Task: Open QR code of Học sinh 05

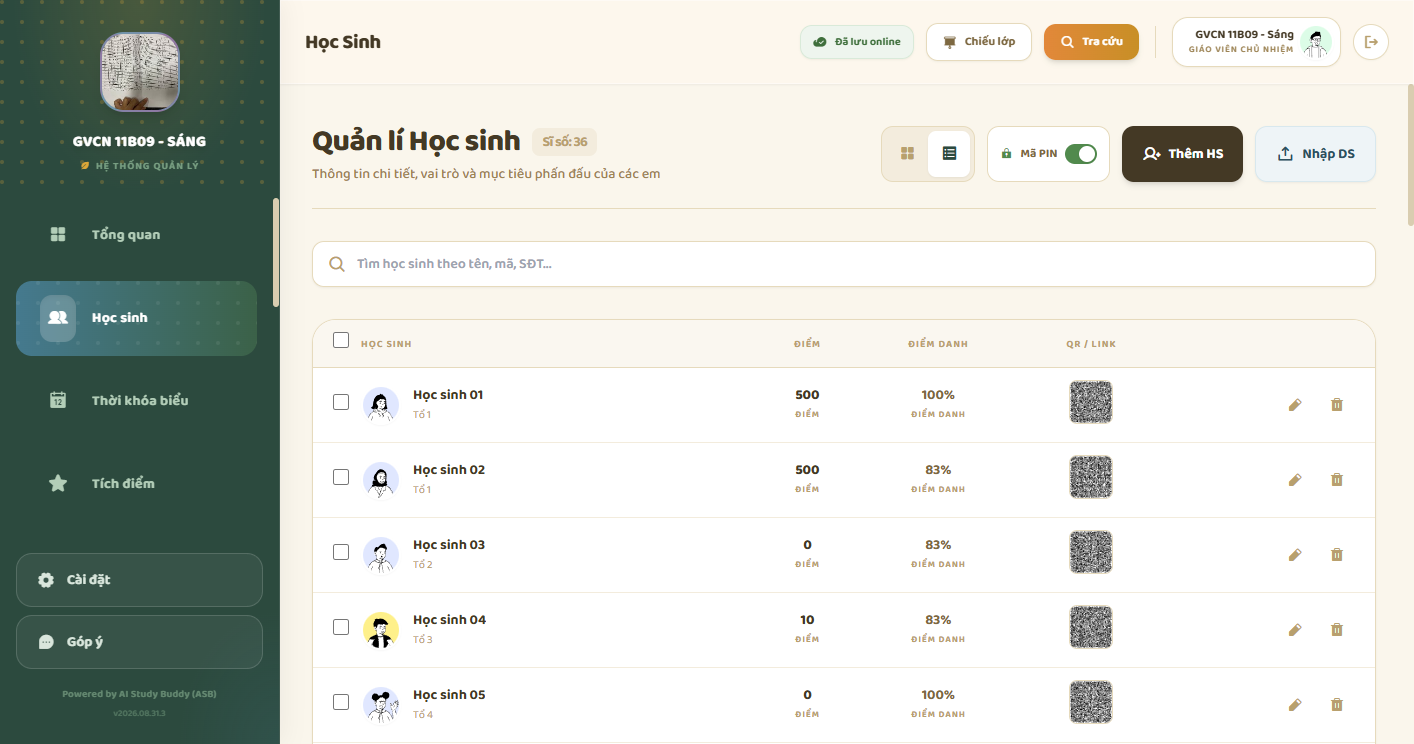Action: click(1091, 702)
